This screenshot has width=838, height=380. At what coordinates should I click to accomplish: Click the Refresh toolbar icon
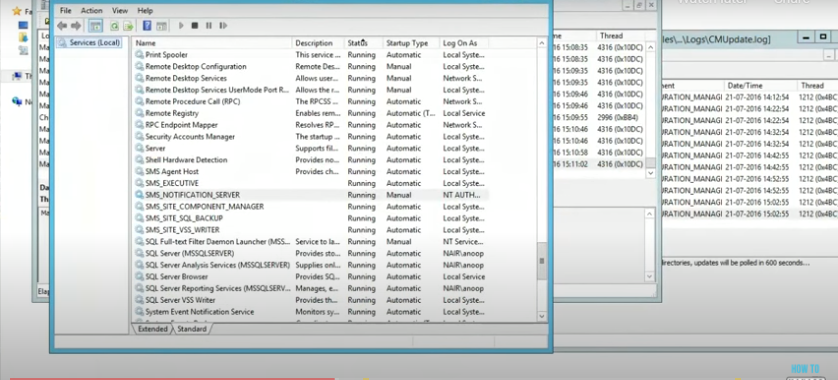click(x=114, y=26)
